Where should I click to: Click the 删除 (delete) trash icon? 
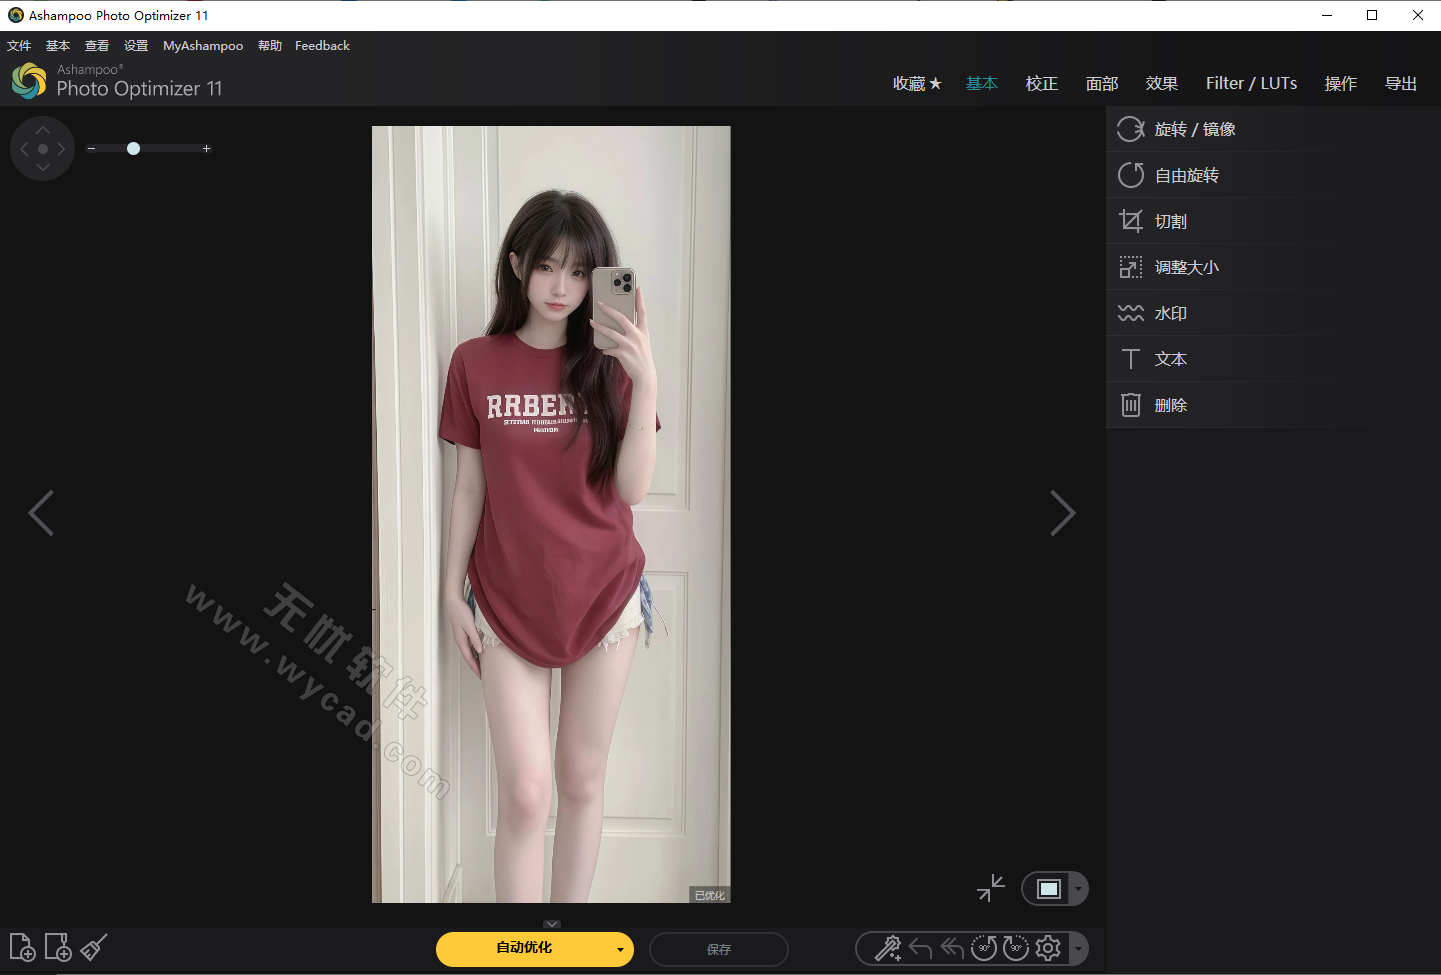[1131, 404]
